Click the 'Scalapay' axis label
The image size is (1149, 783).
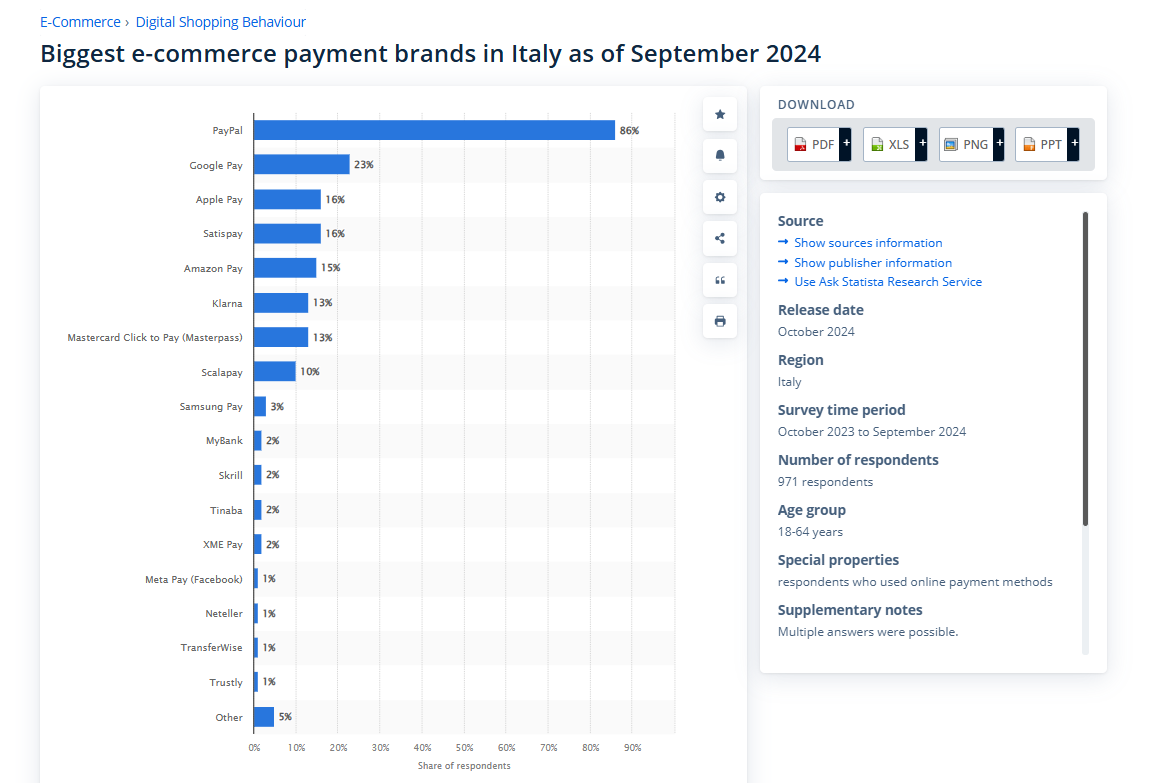click(222, 373)
